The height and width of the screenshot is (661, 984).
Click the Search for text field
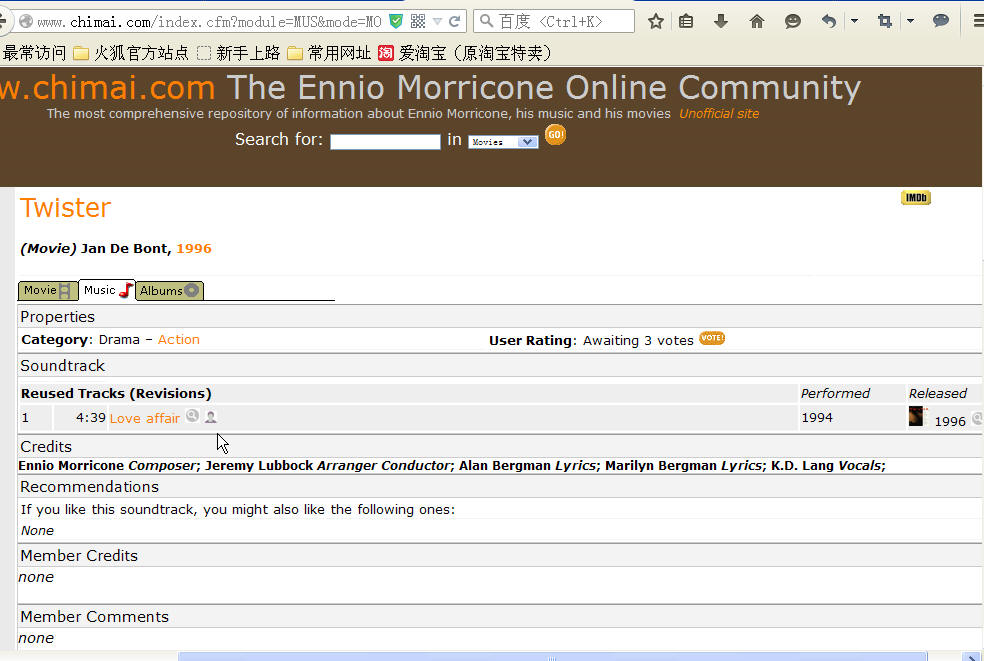[x=385, y=142]
